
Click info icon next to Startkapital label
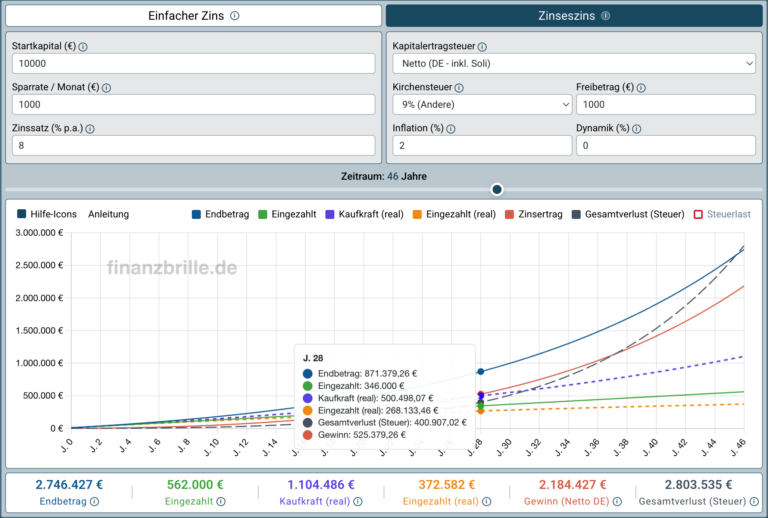[83, 47]
